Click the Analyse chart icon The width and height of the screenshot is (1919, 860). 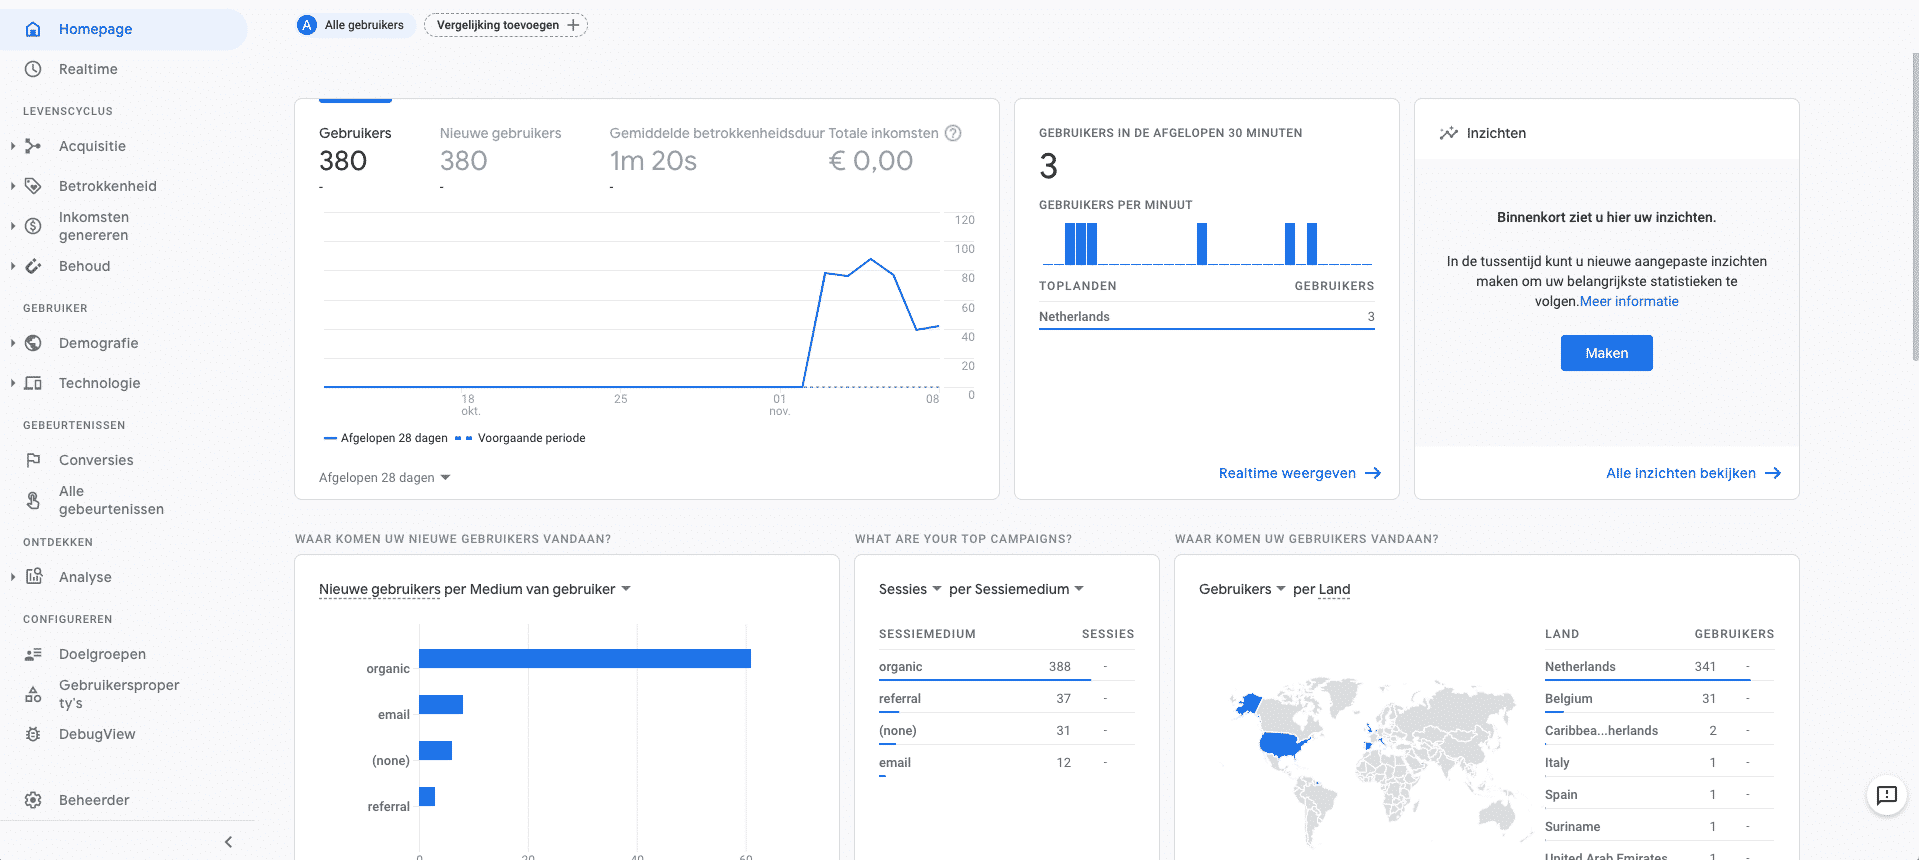coord(34,576)
